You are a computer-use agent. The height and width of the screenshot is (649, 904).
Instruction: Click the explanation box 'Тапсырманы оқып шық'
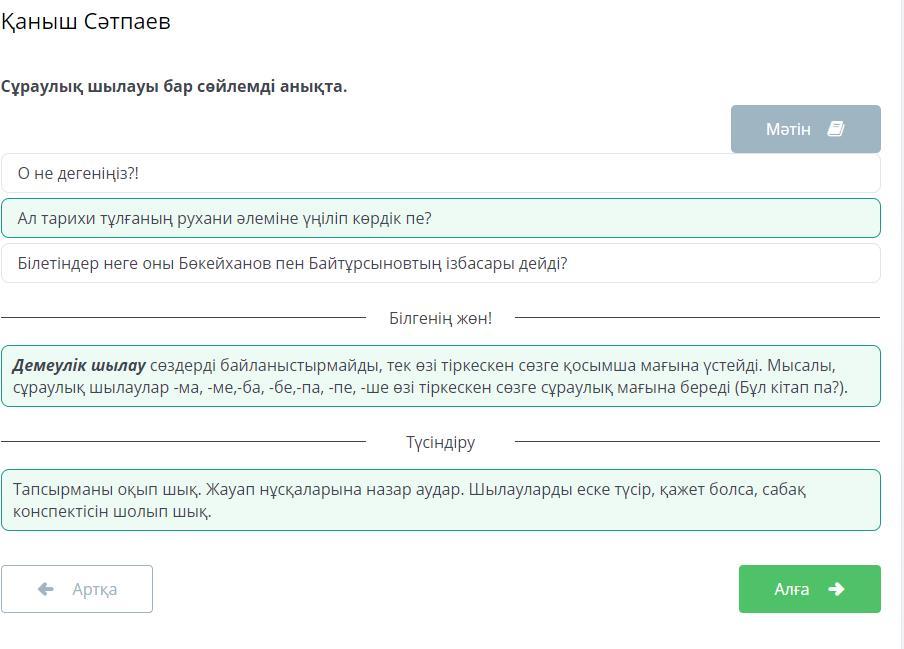[x=440, y=500]
